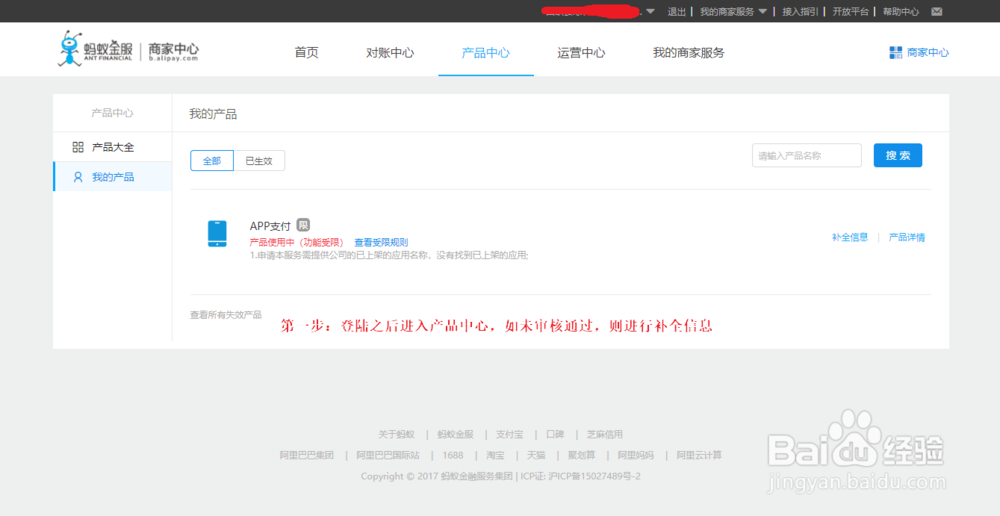Viewport: 1000px width, 516px height.
Task: Click 退出 to log out
Action: (x=677, y=11)
